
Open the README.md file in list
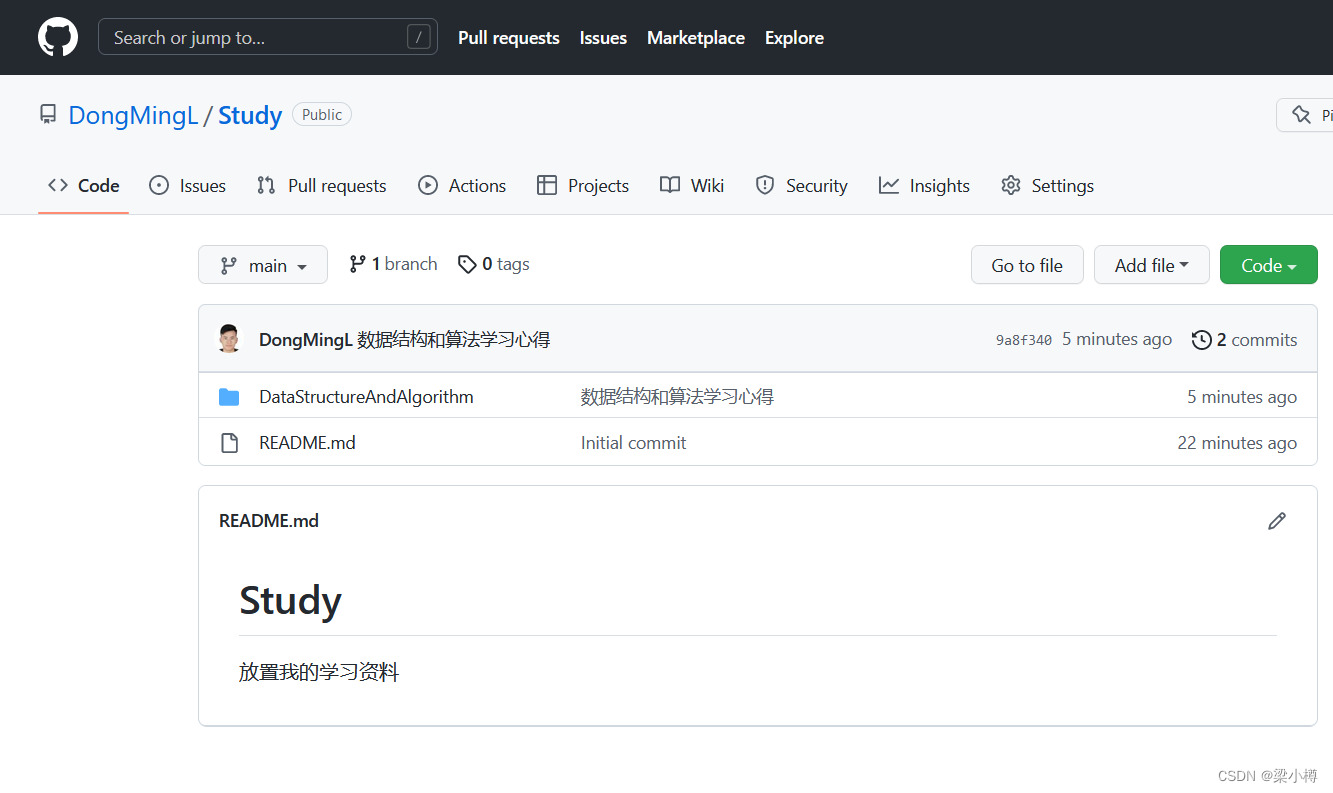coord(307,443)
